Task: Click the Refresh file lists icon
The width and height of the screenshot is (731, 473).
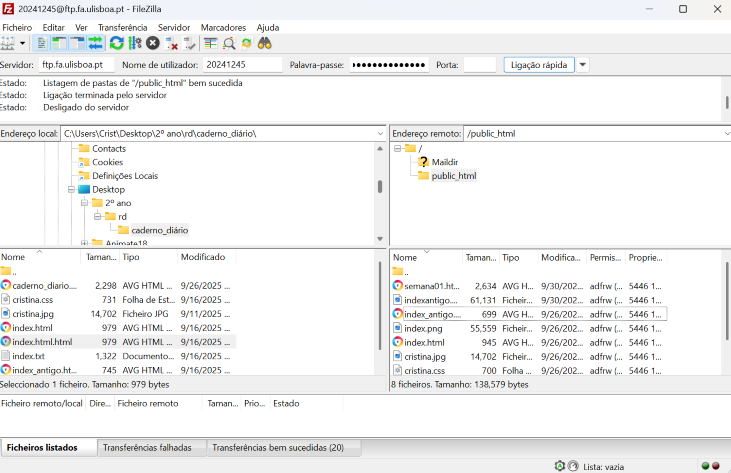Action: point(117,43)
